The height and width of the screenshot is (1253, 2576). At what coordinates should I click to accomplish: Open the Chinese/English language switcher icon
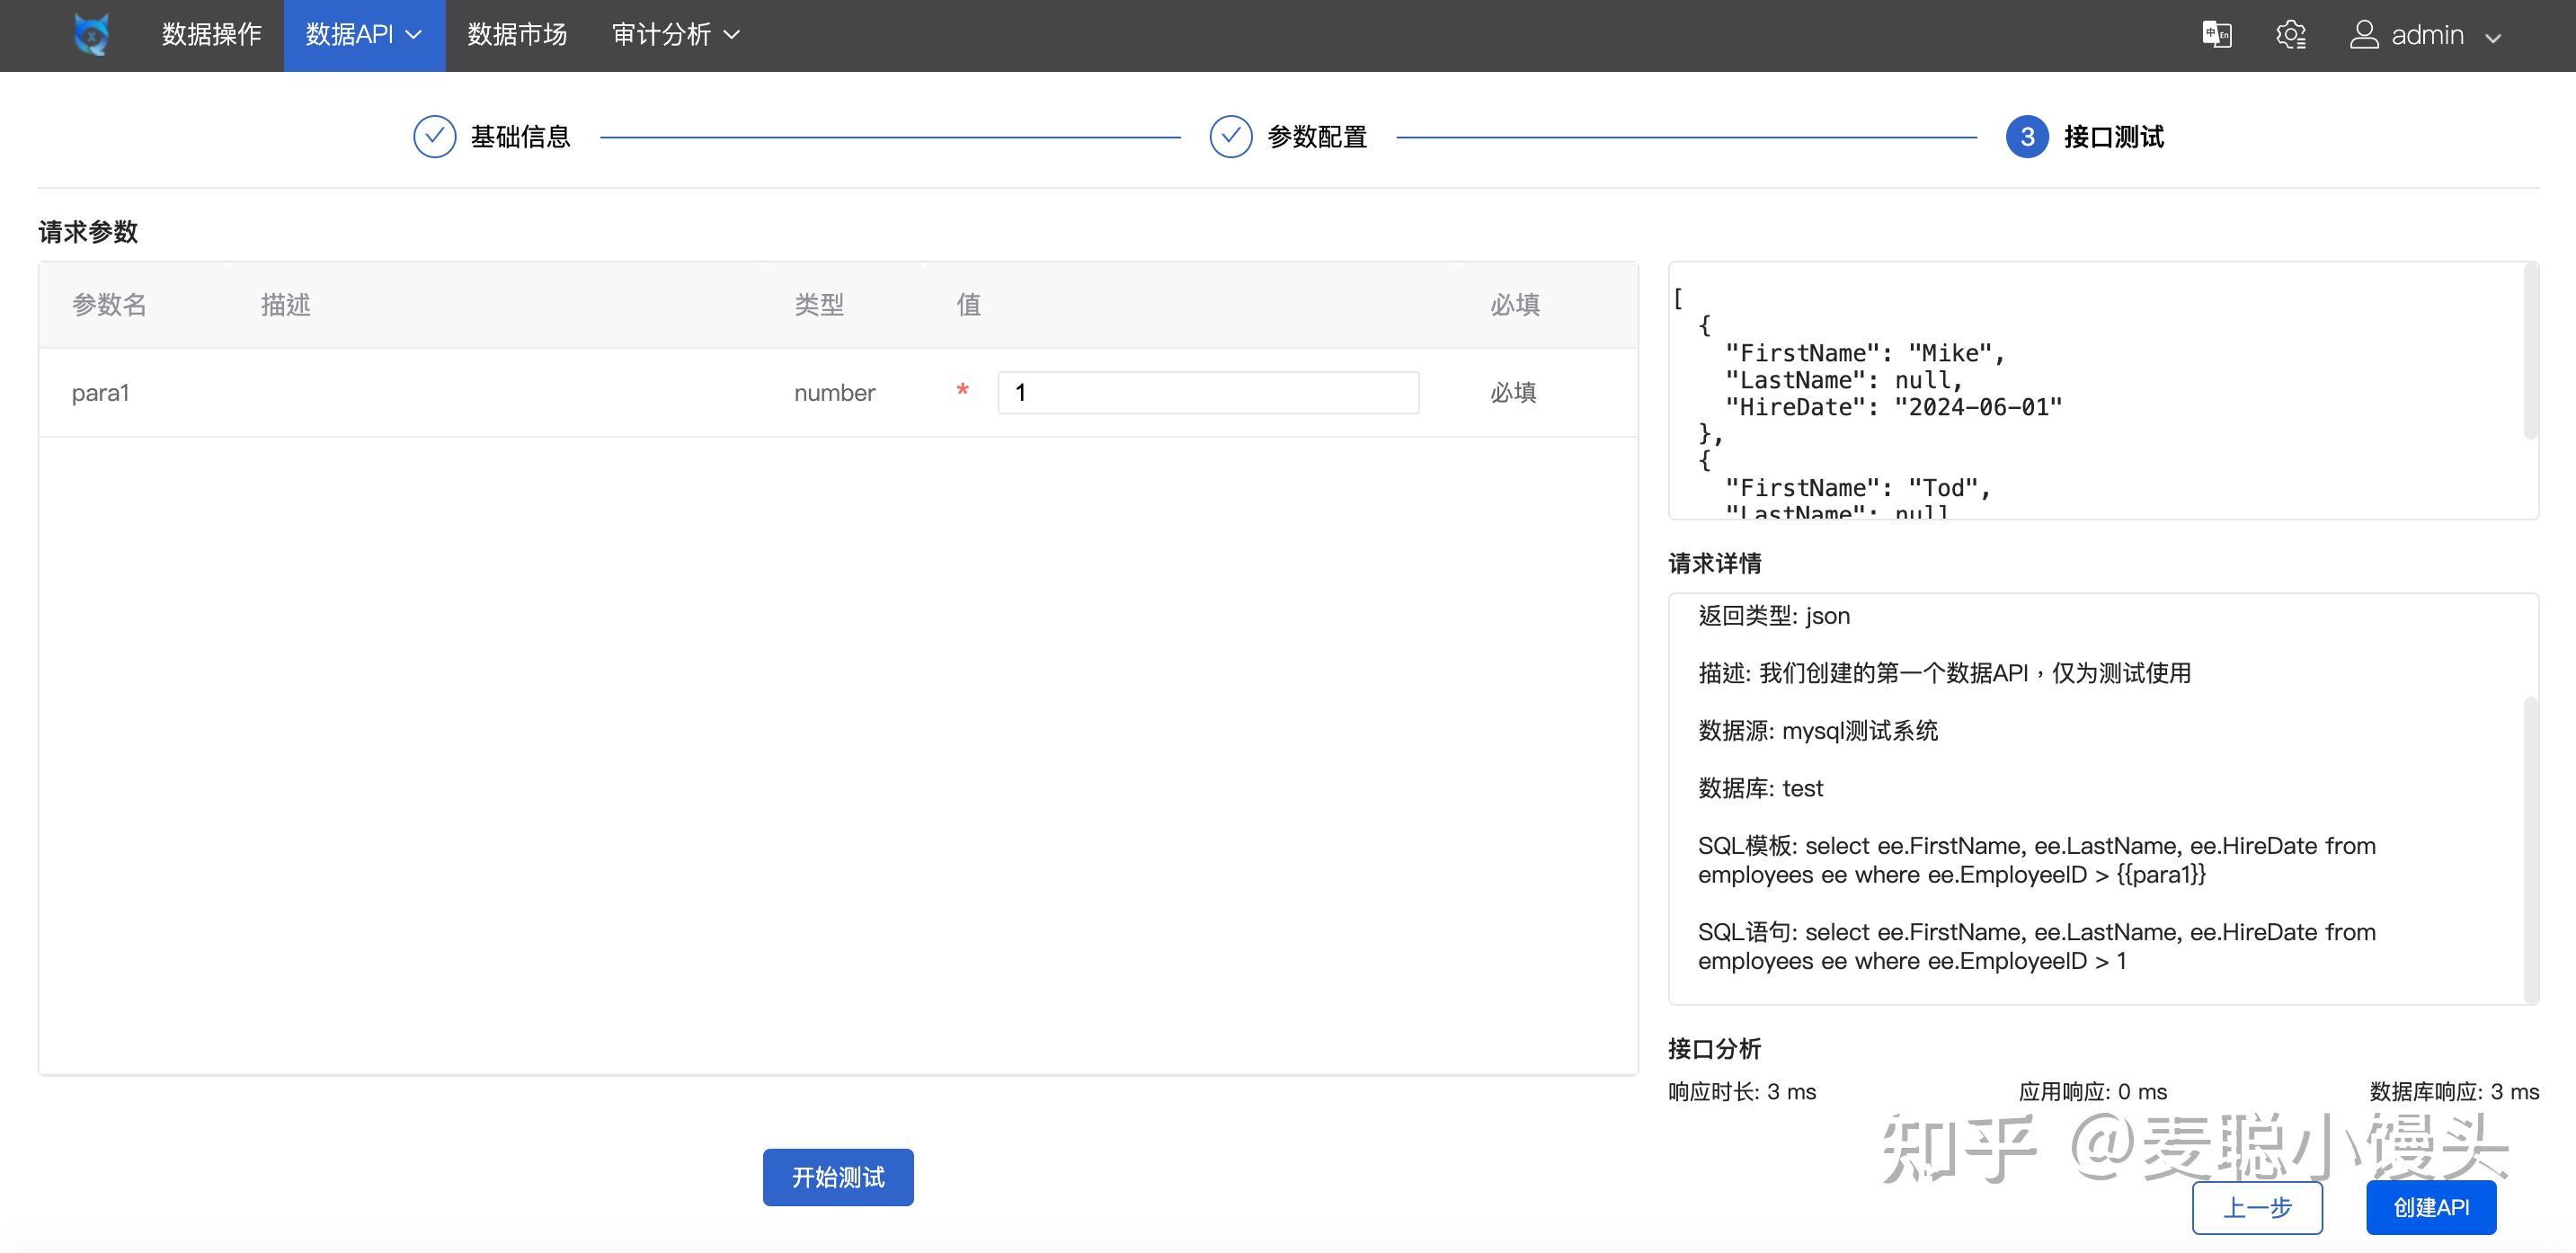click(x=2217, y=34)
